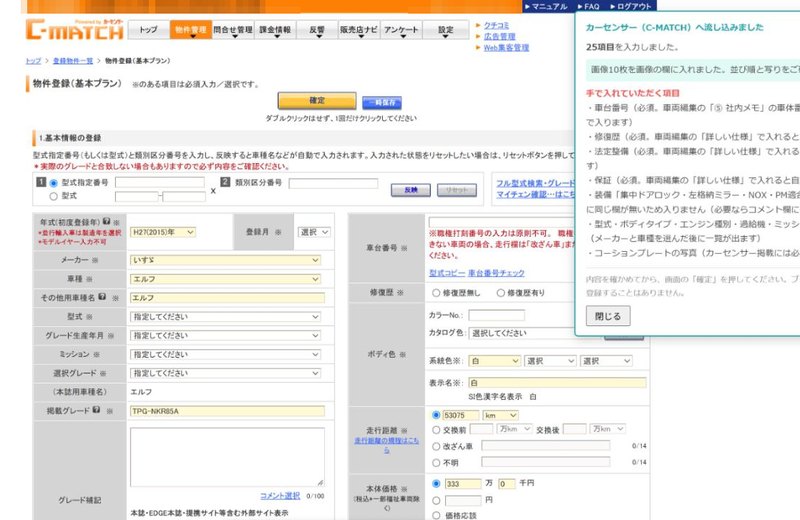This screenshot has width=800, height=520.
Task: Open the 型式 指定してください dropdown
Action: [226, 317]
